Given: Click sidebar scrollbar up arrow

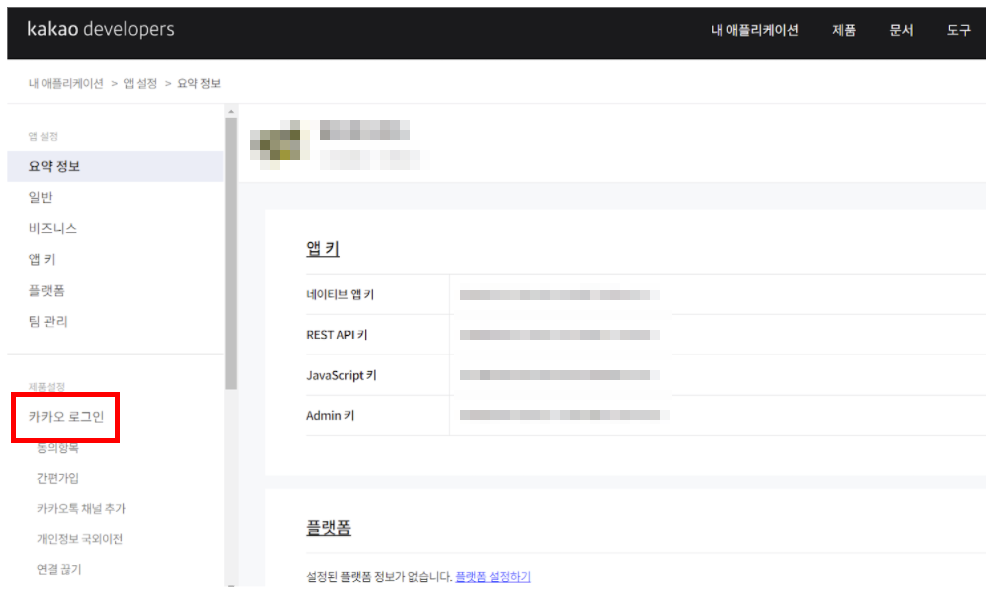Looking at the screenshot, I should [231, 111].
